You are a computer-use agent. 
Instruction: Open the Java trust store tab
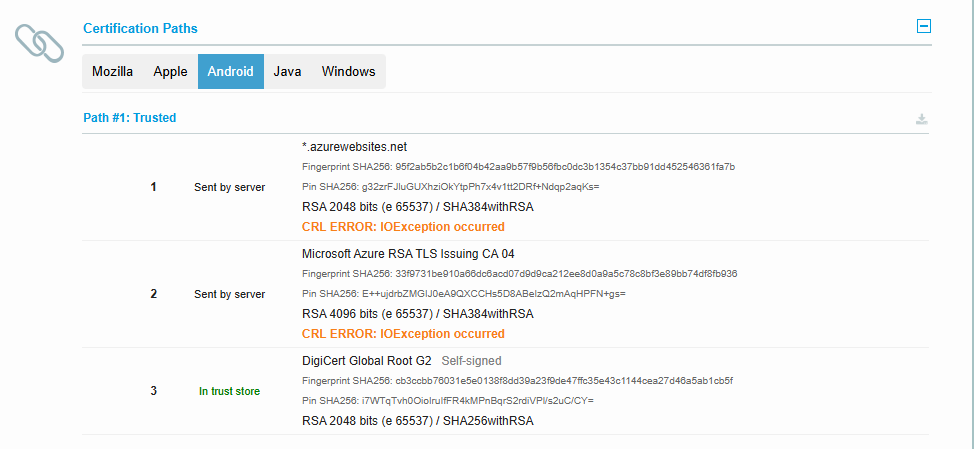[288, 71]
